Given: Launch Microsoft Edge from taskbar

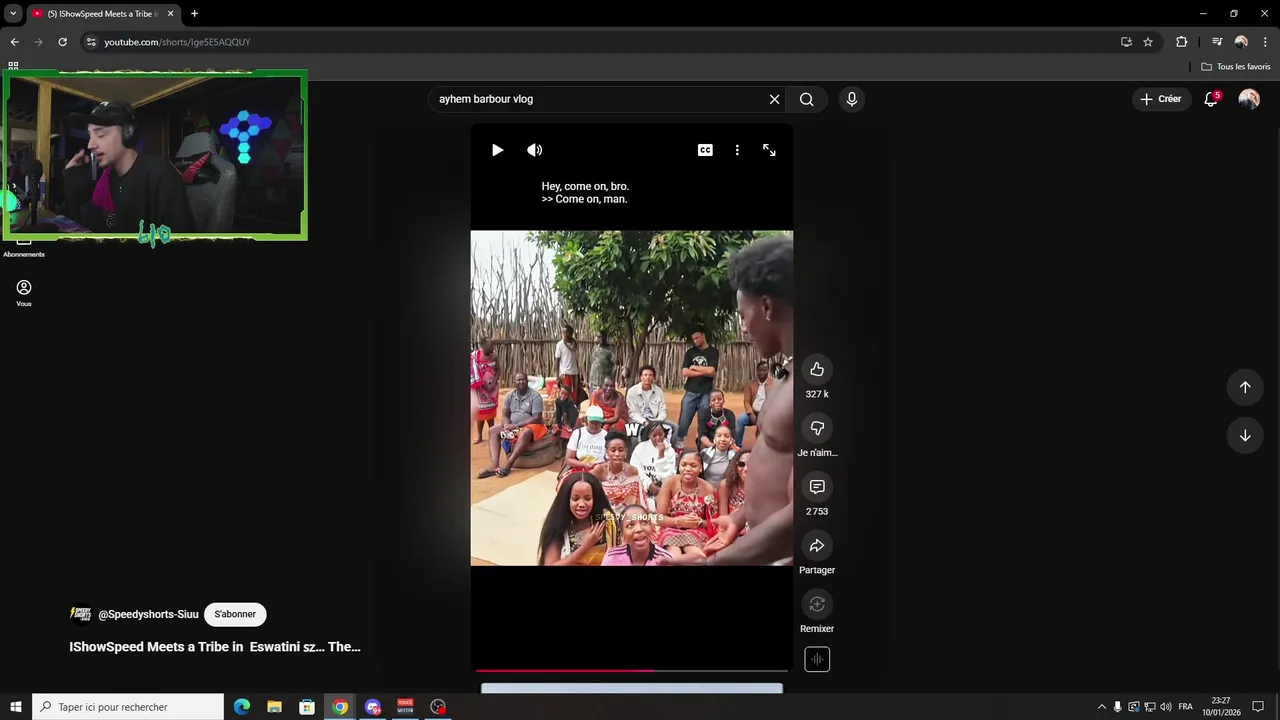Looking at the screenshot, I should pos(242,707).
